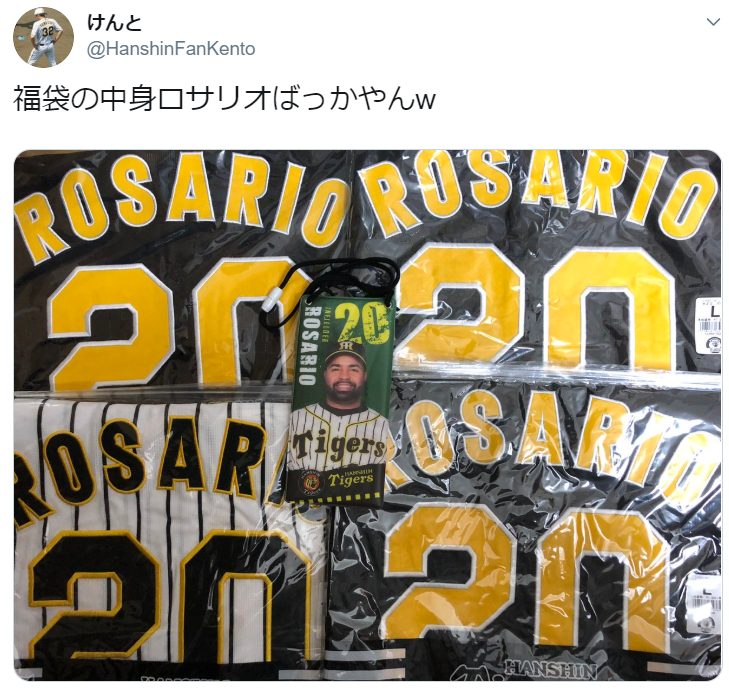Click the yellow HANSHIN Tigers text on card footer

click(352, 478)
